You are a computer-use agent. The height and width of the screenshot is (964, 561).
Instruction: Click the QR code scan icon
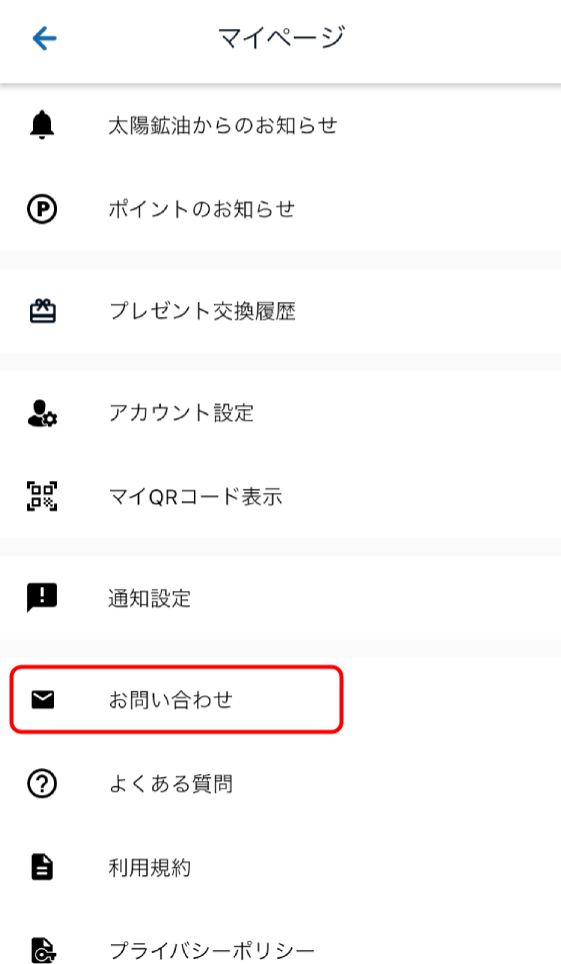42,496
